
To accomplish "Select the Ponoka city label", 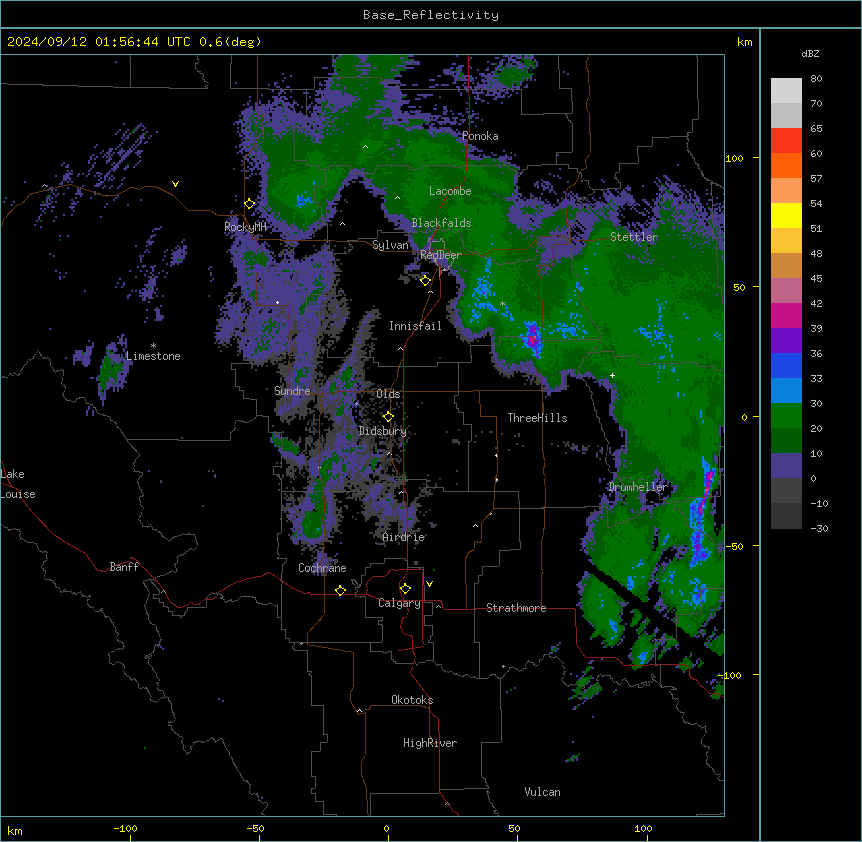I will tap(480, 136).
